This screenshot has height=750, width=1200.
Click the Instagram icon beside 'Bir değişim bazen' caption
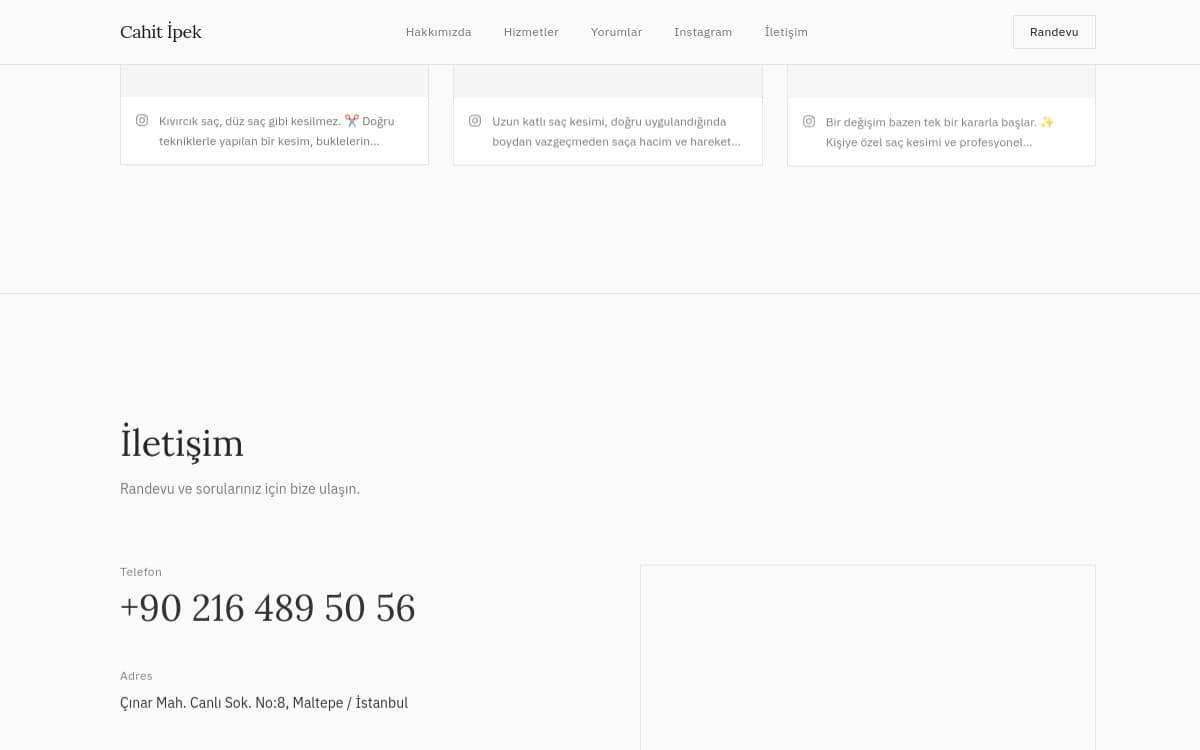tap(809, 121)
